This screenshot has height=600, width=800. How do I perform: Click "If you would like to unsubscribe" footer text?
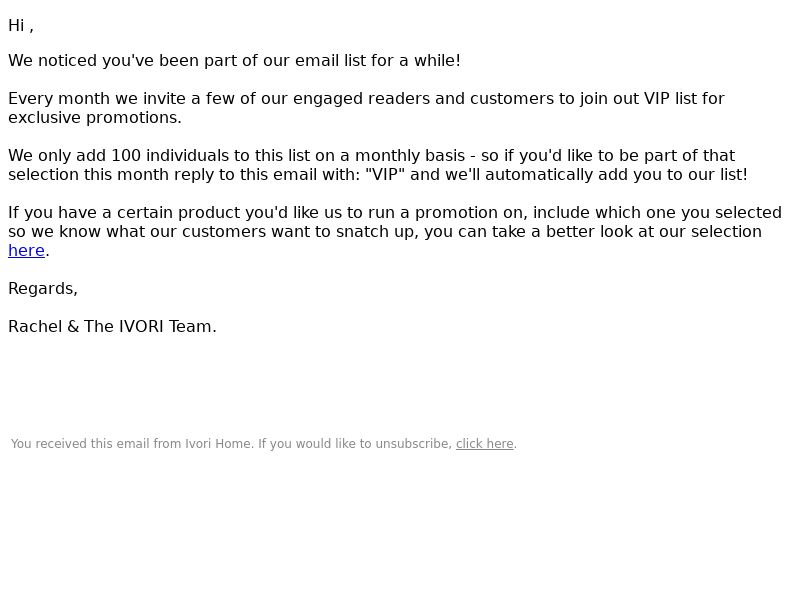[x=355, y=444]
